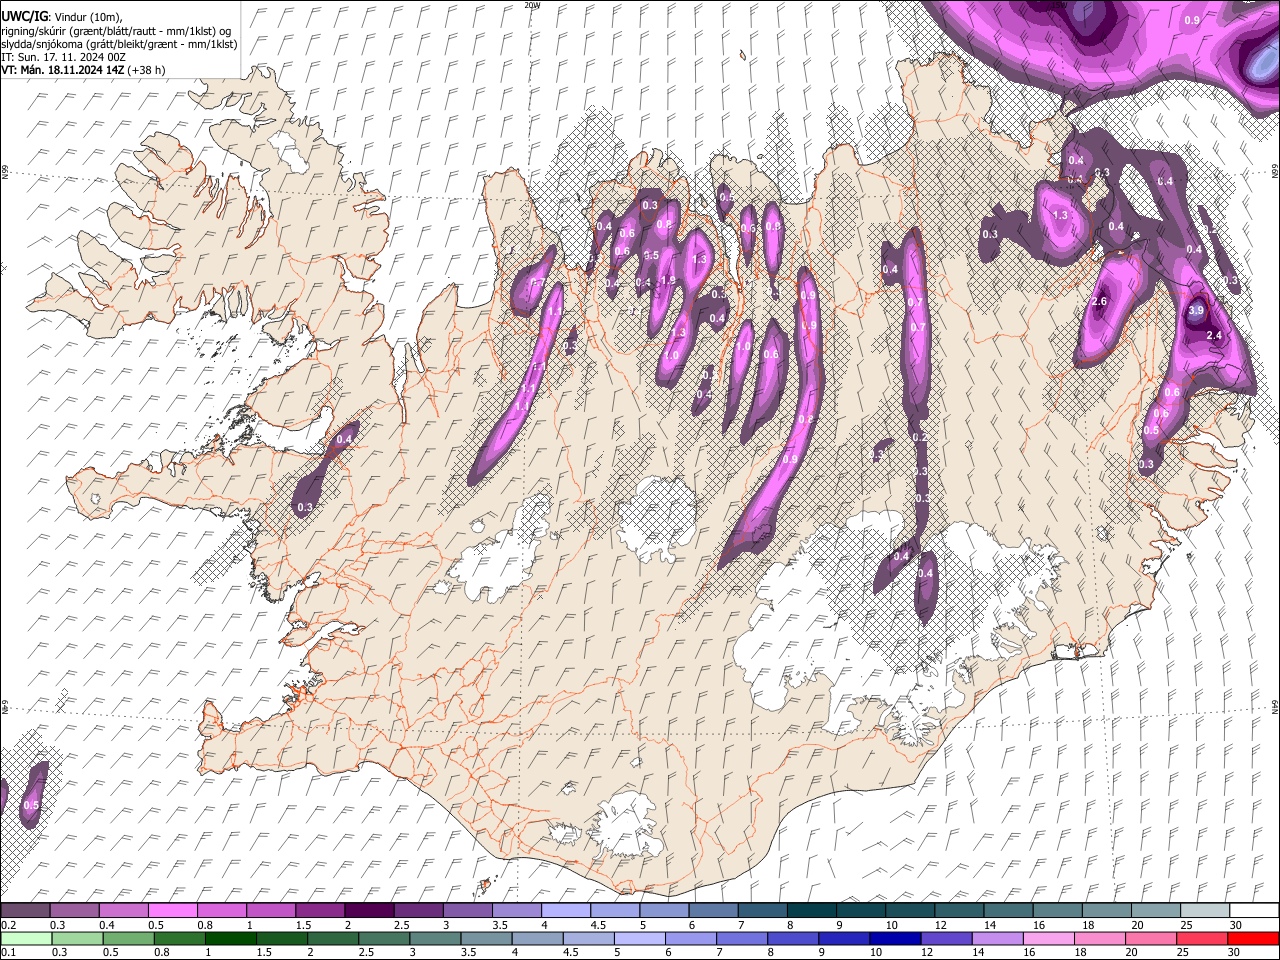
Task: Select the bright pink 0.5–0.8 swatch in the upper scale
Action: (172, 910)
